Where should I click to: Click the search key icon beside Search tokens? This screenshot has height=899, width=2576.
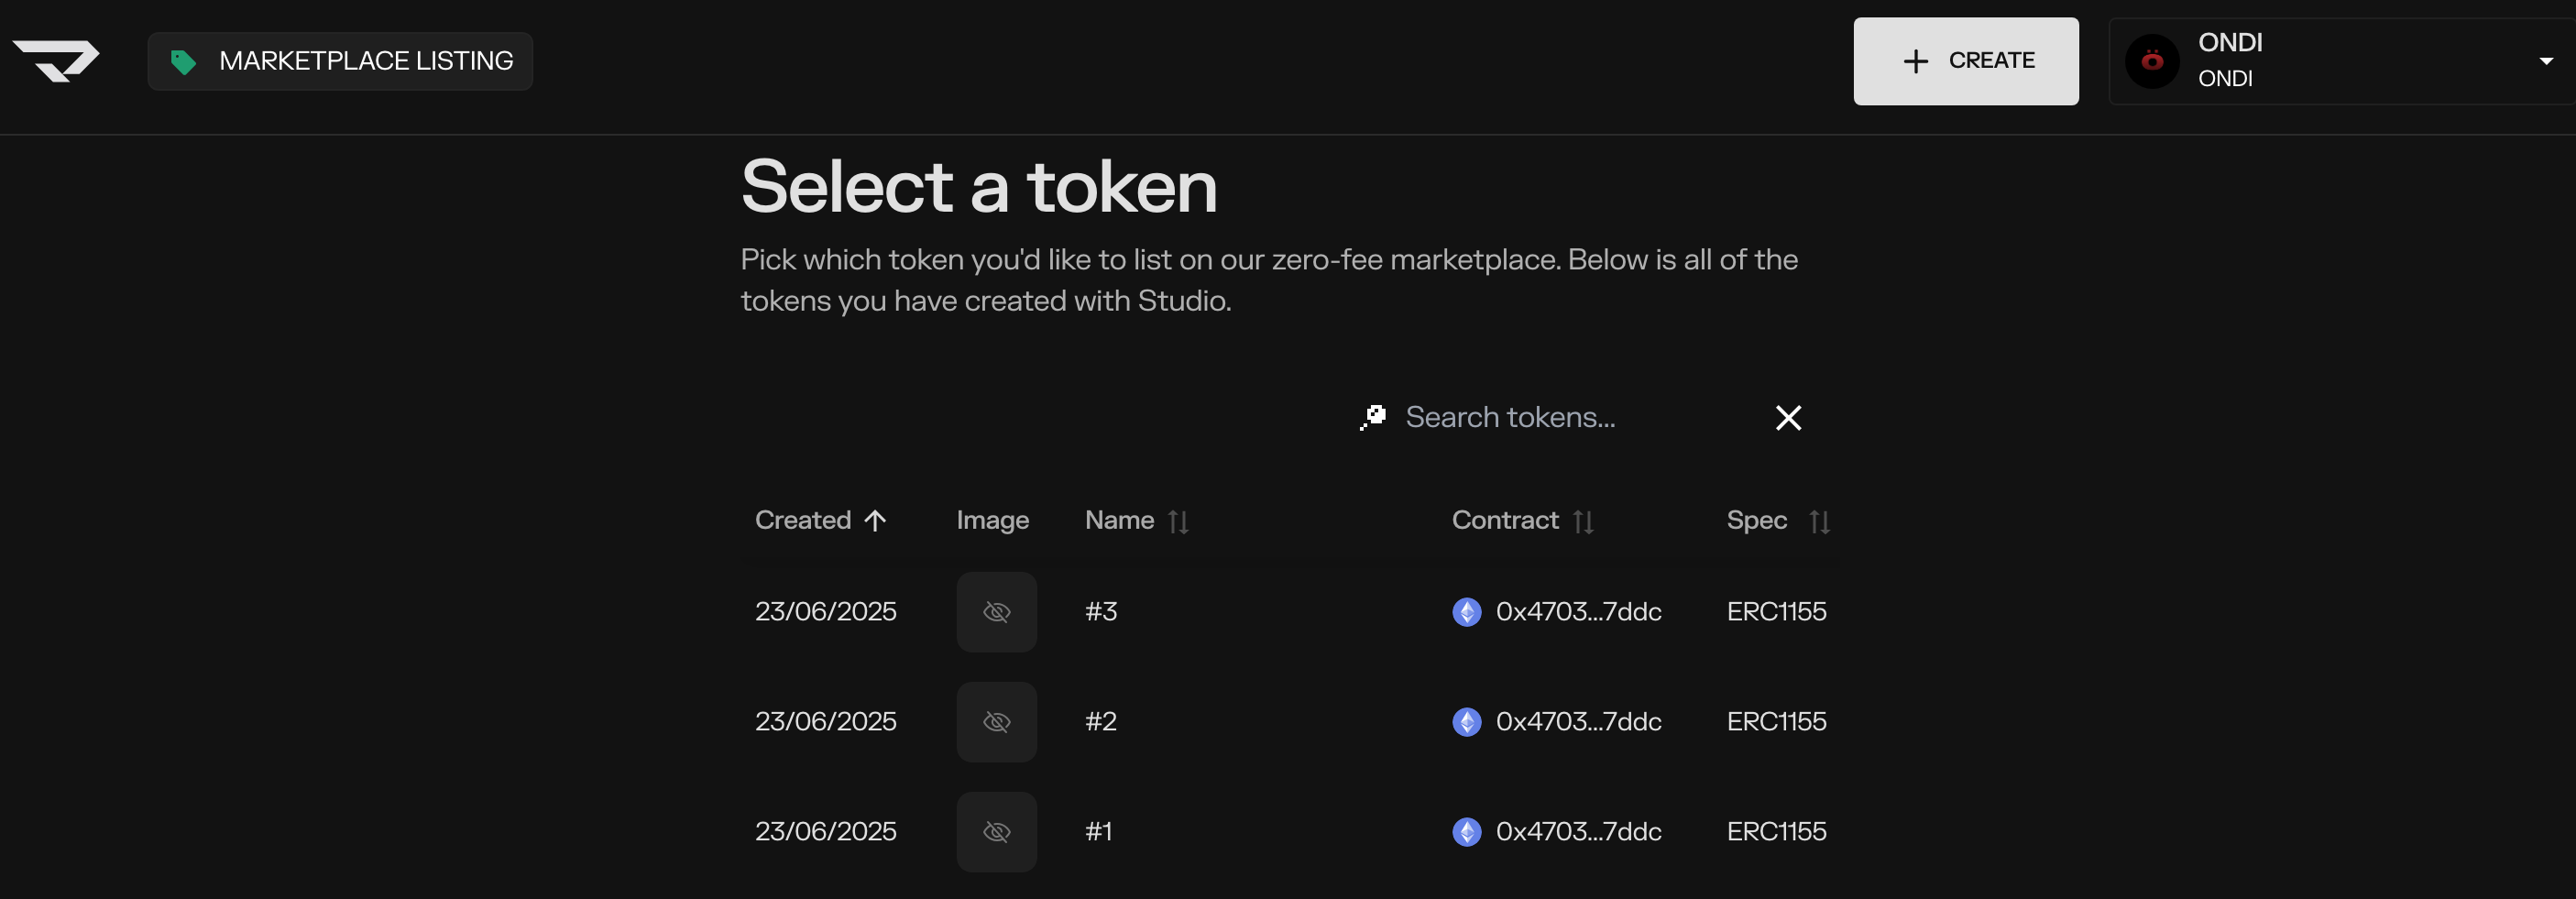(1373, 417)
